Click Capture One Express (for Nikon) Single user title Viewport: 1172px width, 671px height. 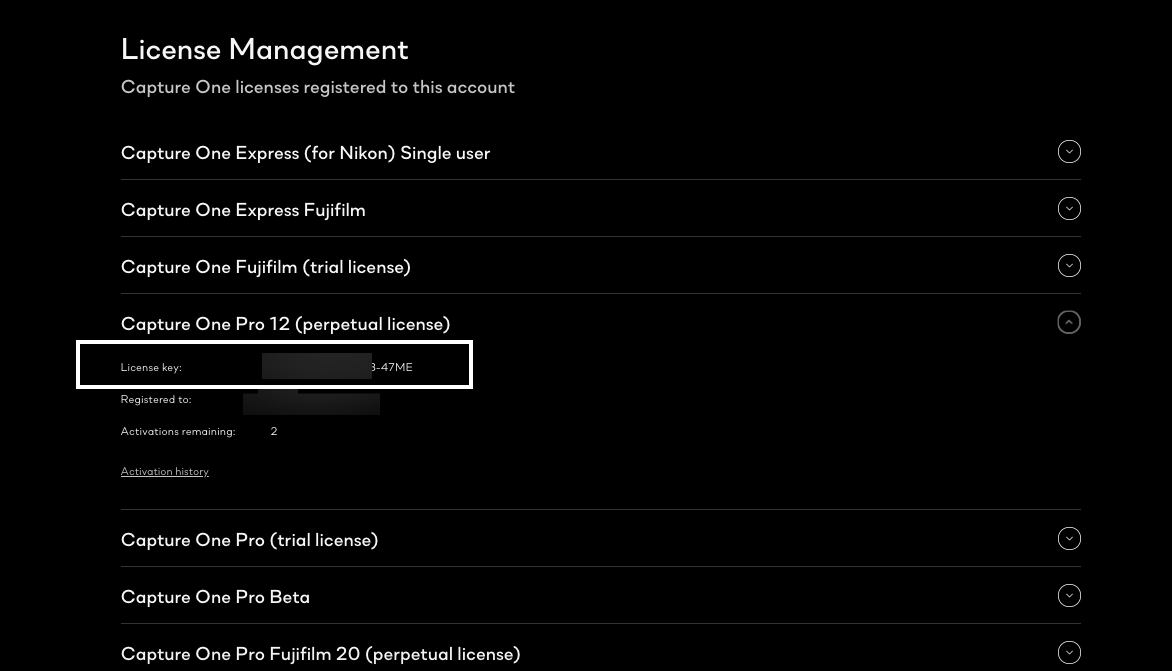click(x=305, y=153)
